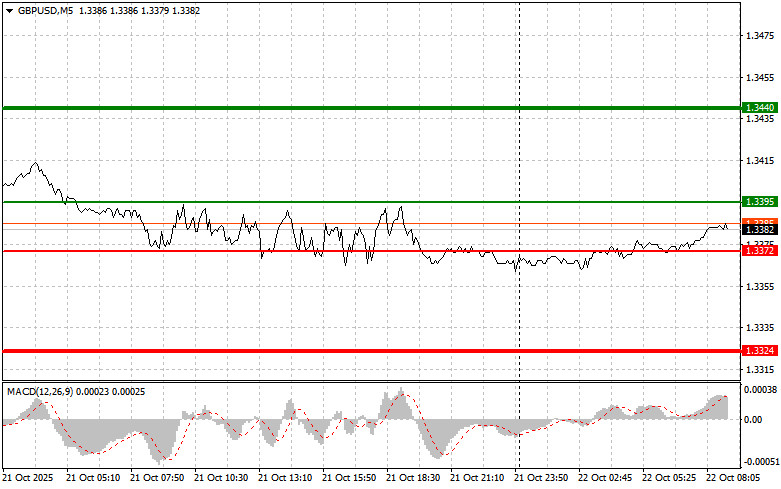781x489 pixels.
Task: Click the 1.3475 price axis value
Action: [760, 36]
